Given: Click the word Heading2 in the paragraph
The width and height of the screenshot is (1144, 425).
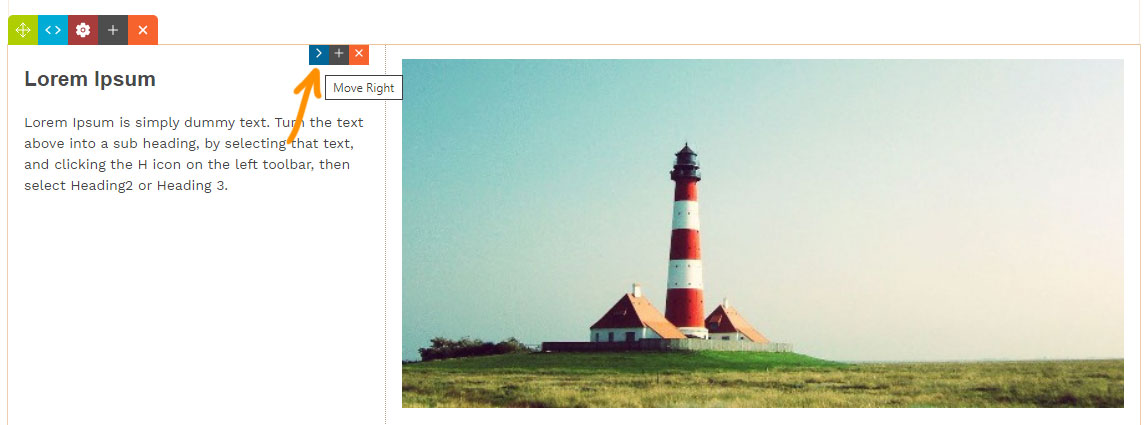Looking at the screenshot, I should 102,185.
